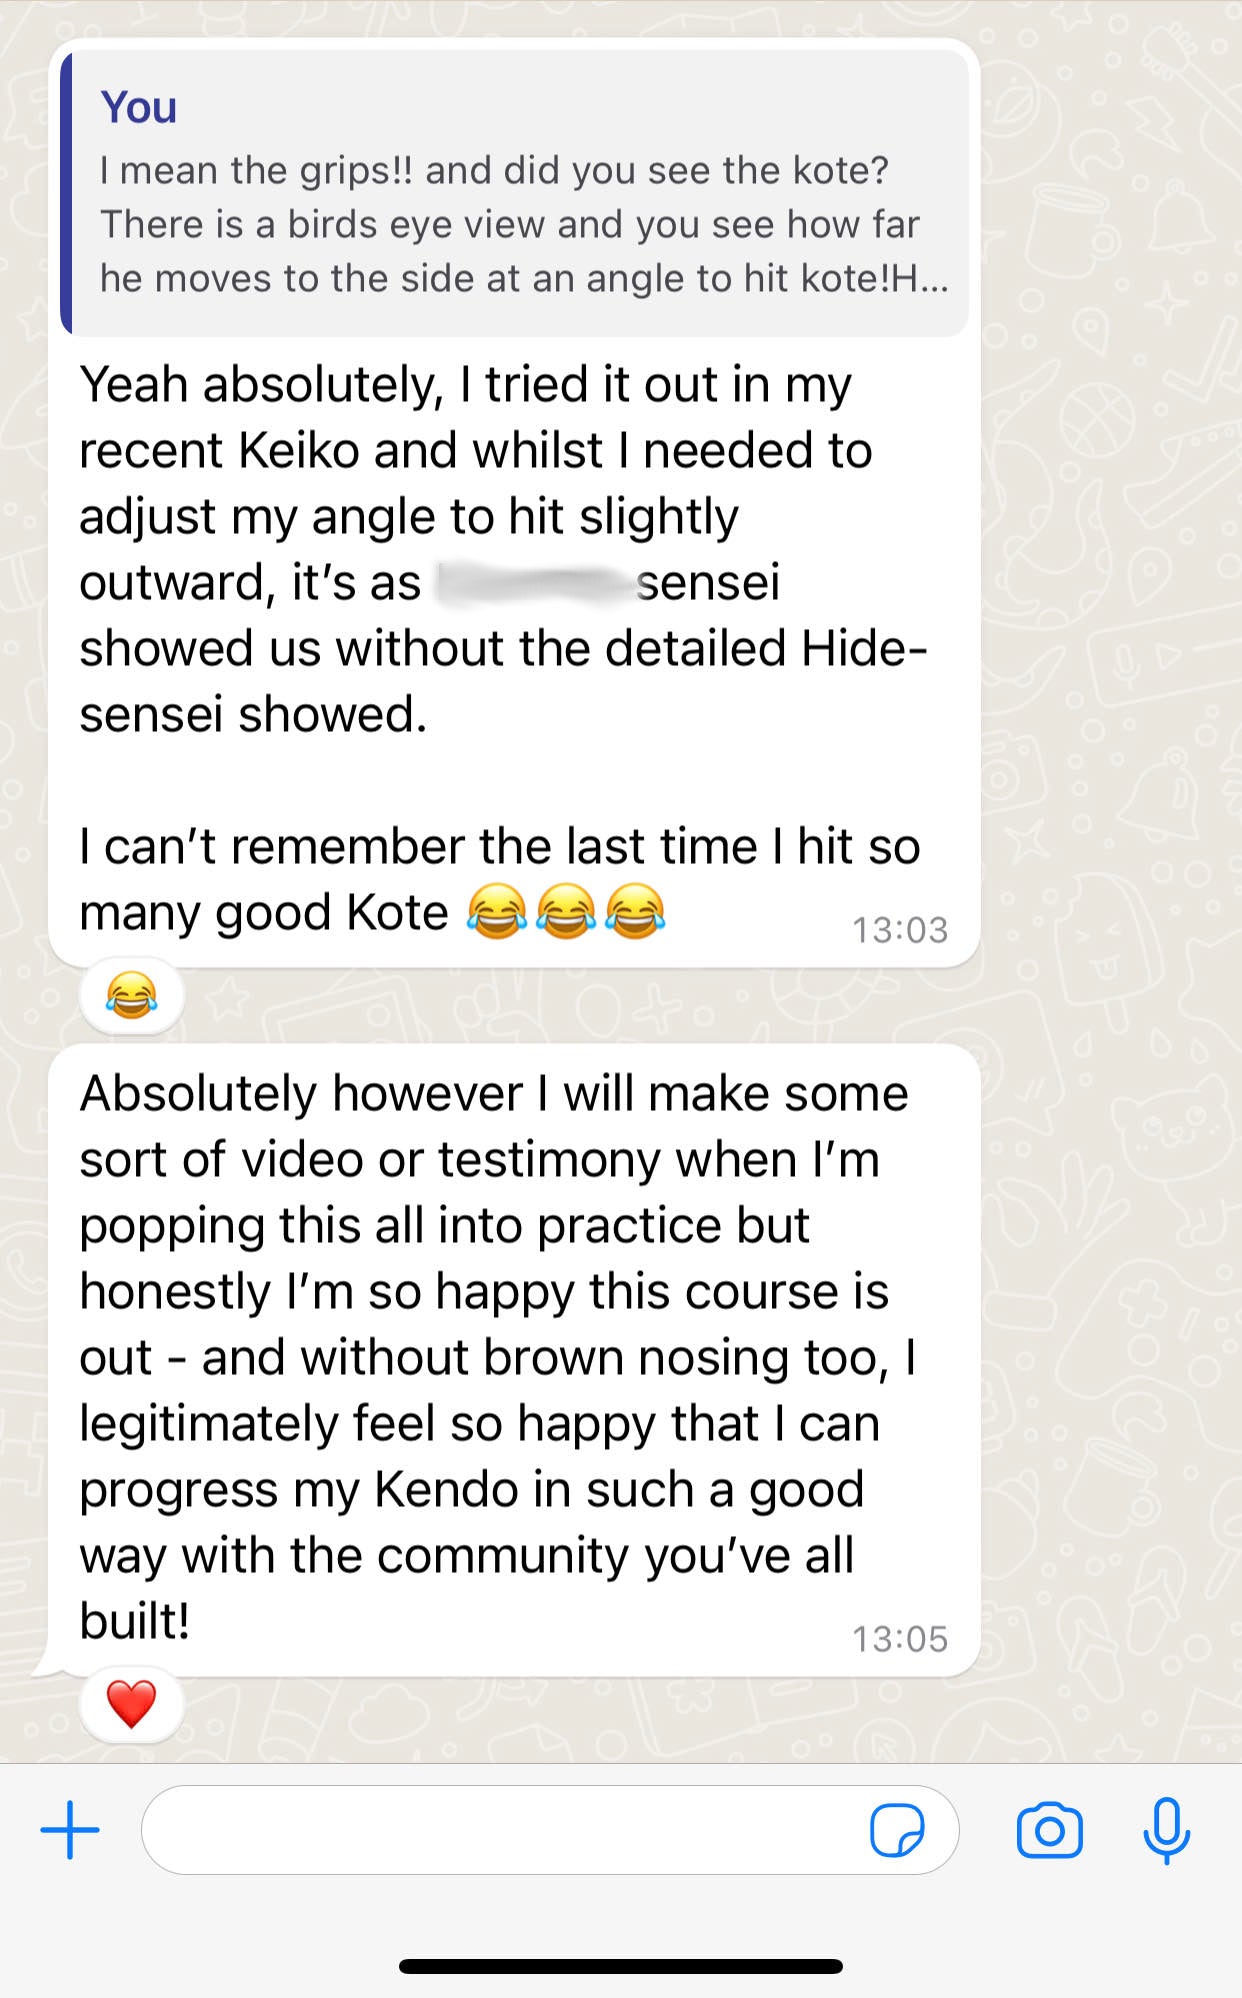Image resolution: width=1242 pixels, height=1998 pixels.
Task: Tap the plus attachment icon
Action: 70,1830
